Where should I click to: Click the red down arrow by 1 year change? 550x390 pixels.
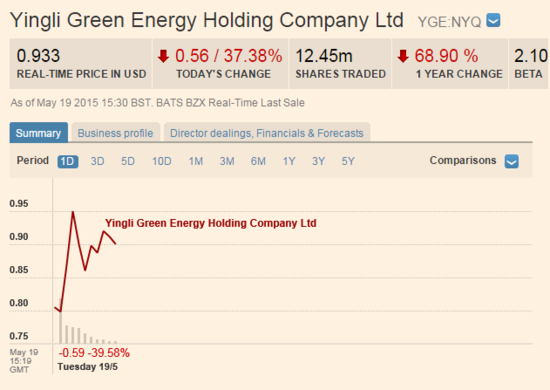click(403, 56)
